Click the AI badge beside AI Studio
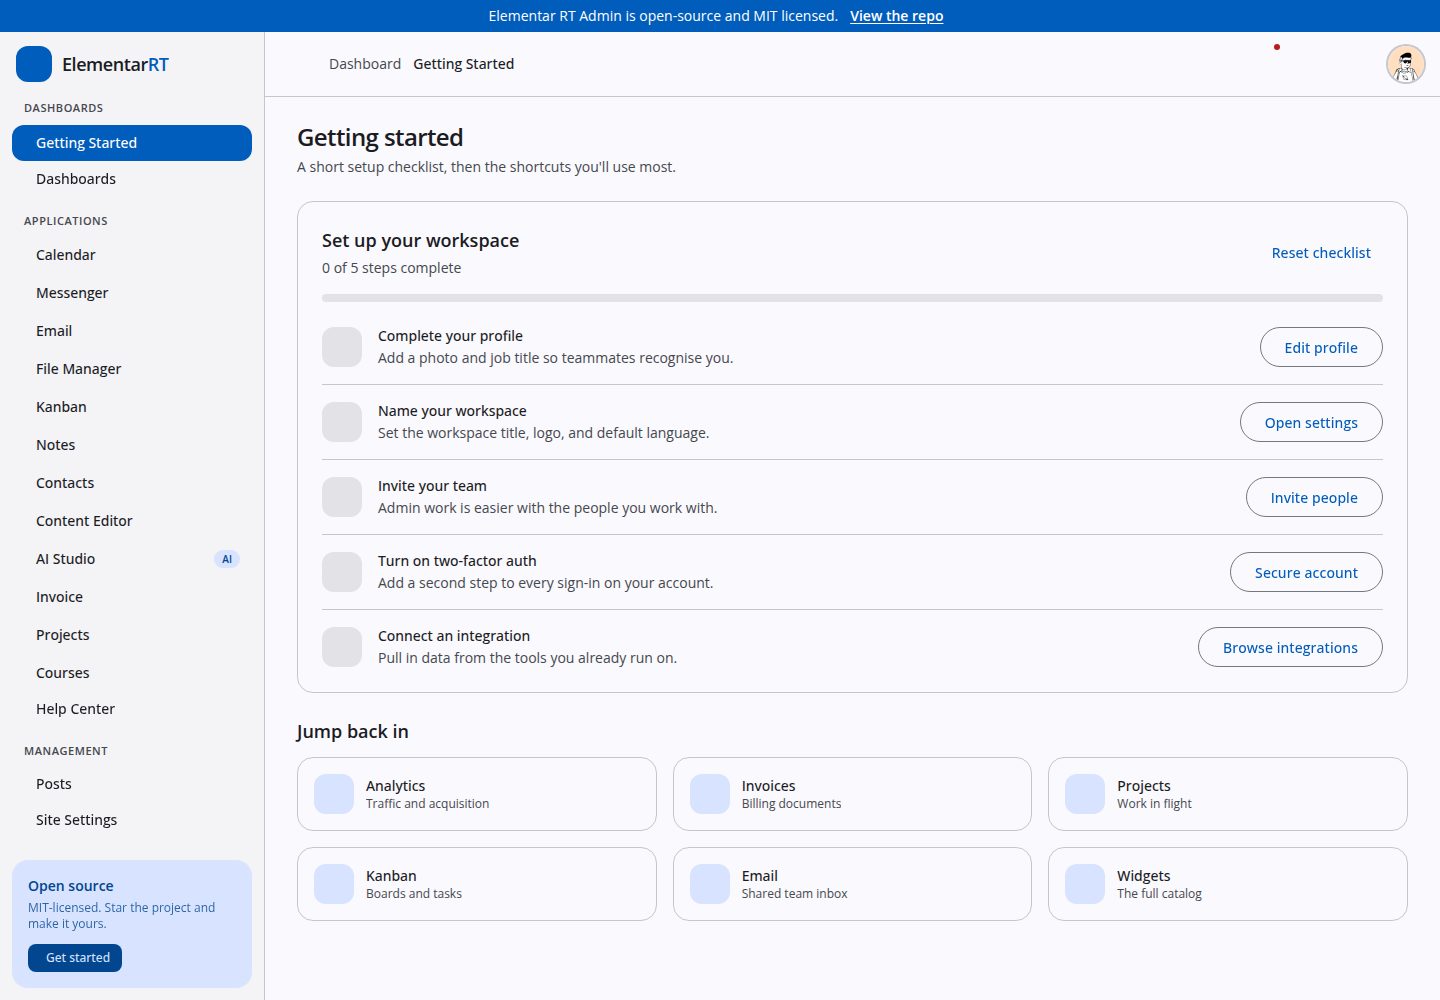This screenshot has width=1440, height=1000. coord(227,559)
